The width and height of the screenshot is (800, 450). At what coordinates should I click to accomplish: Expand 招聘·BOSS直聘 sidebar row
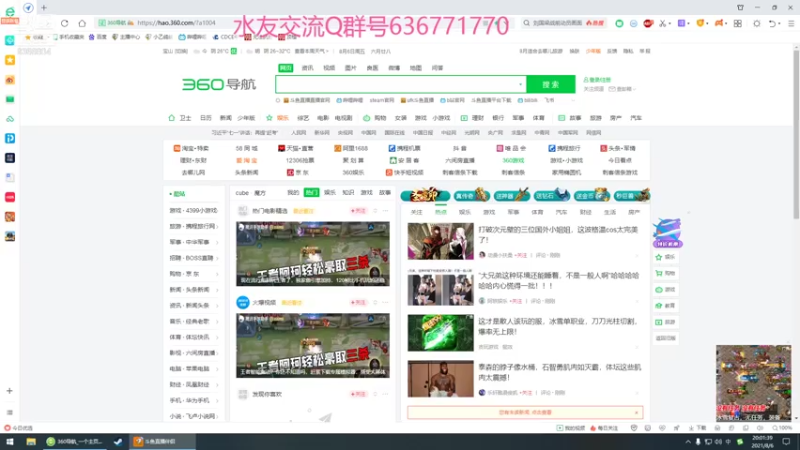194,258
